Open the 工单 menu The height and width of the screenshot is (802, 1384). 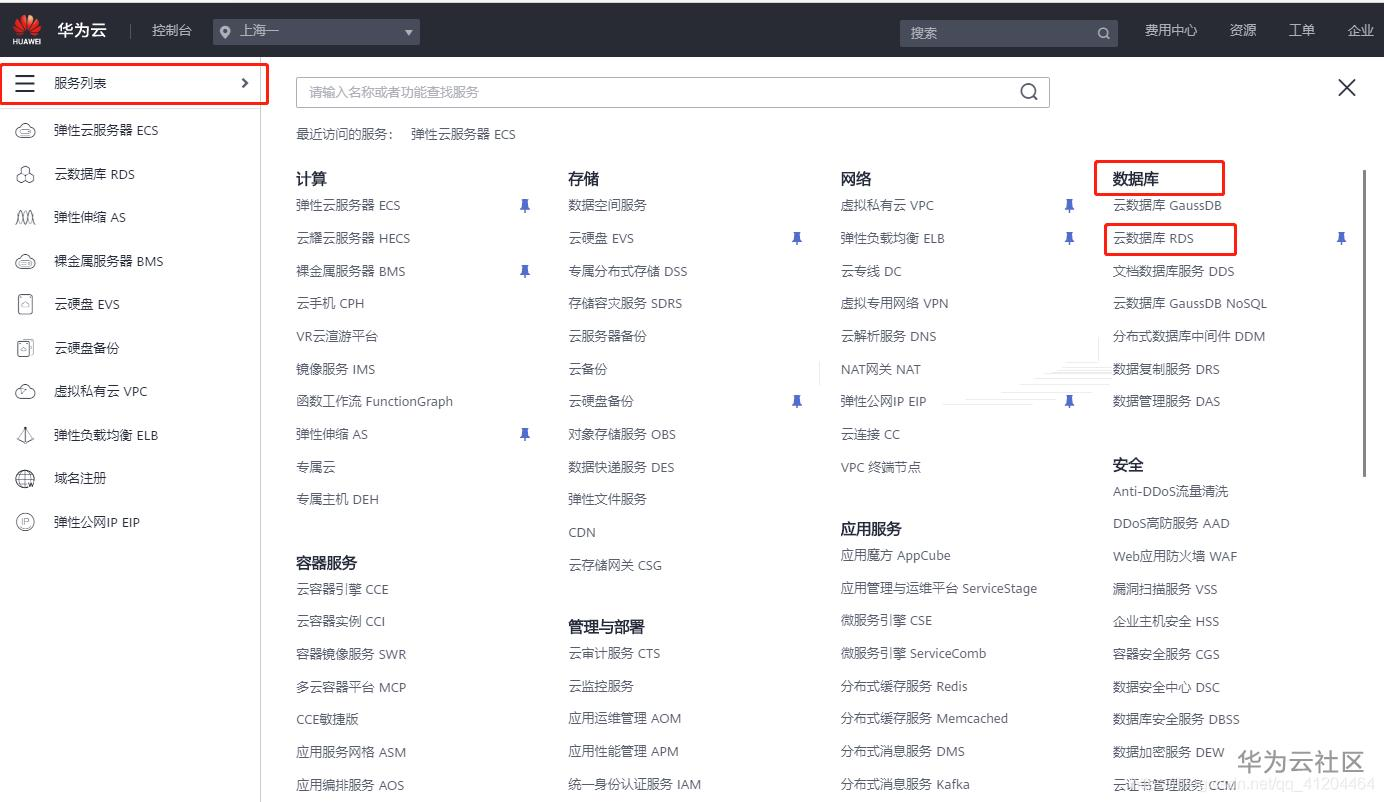[x=1302, y=31]
